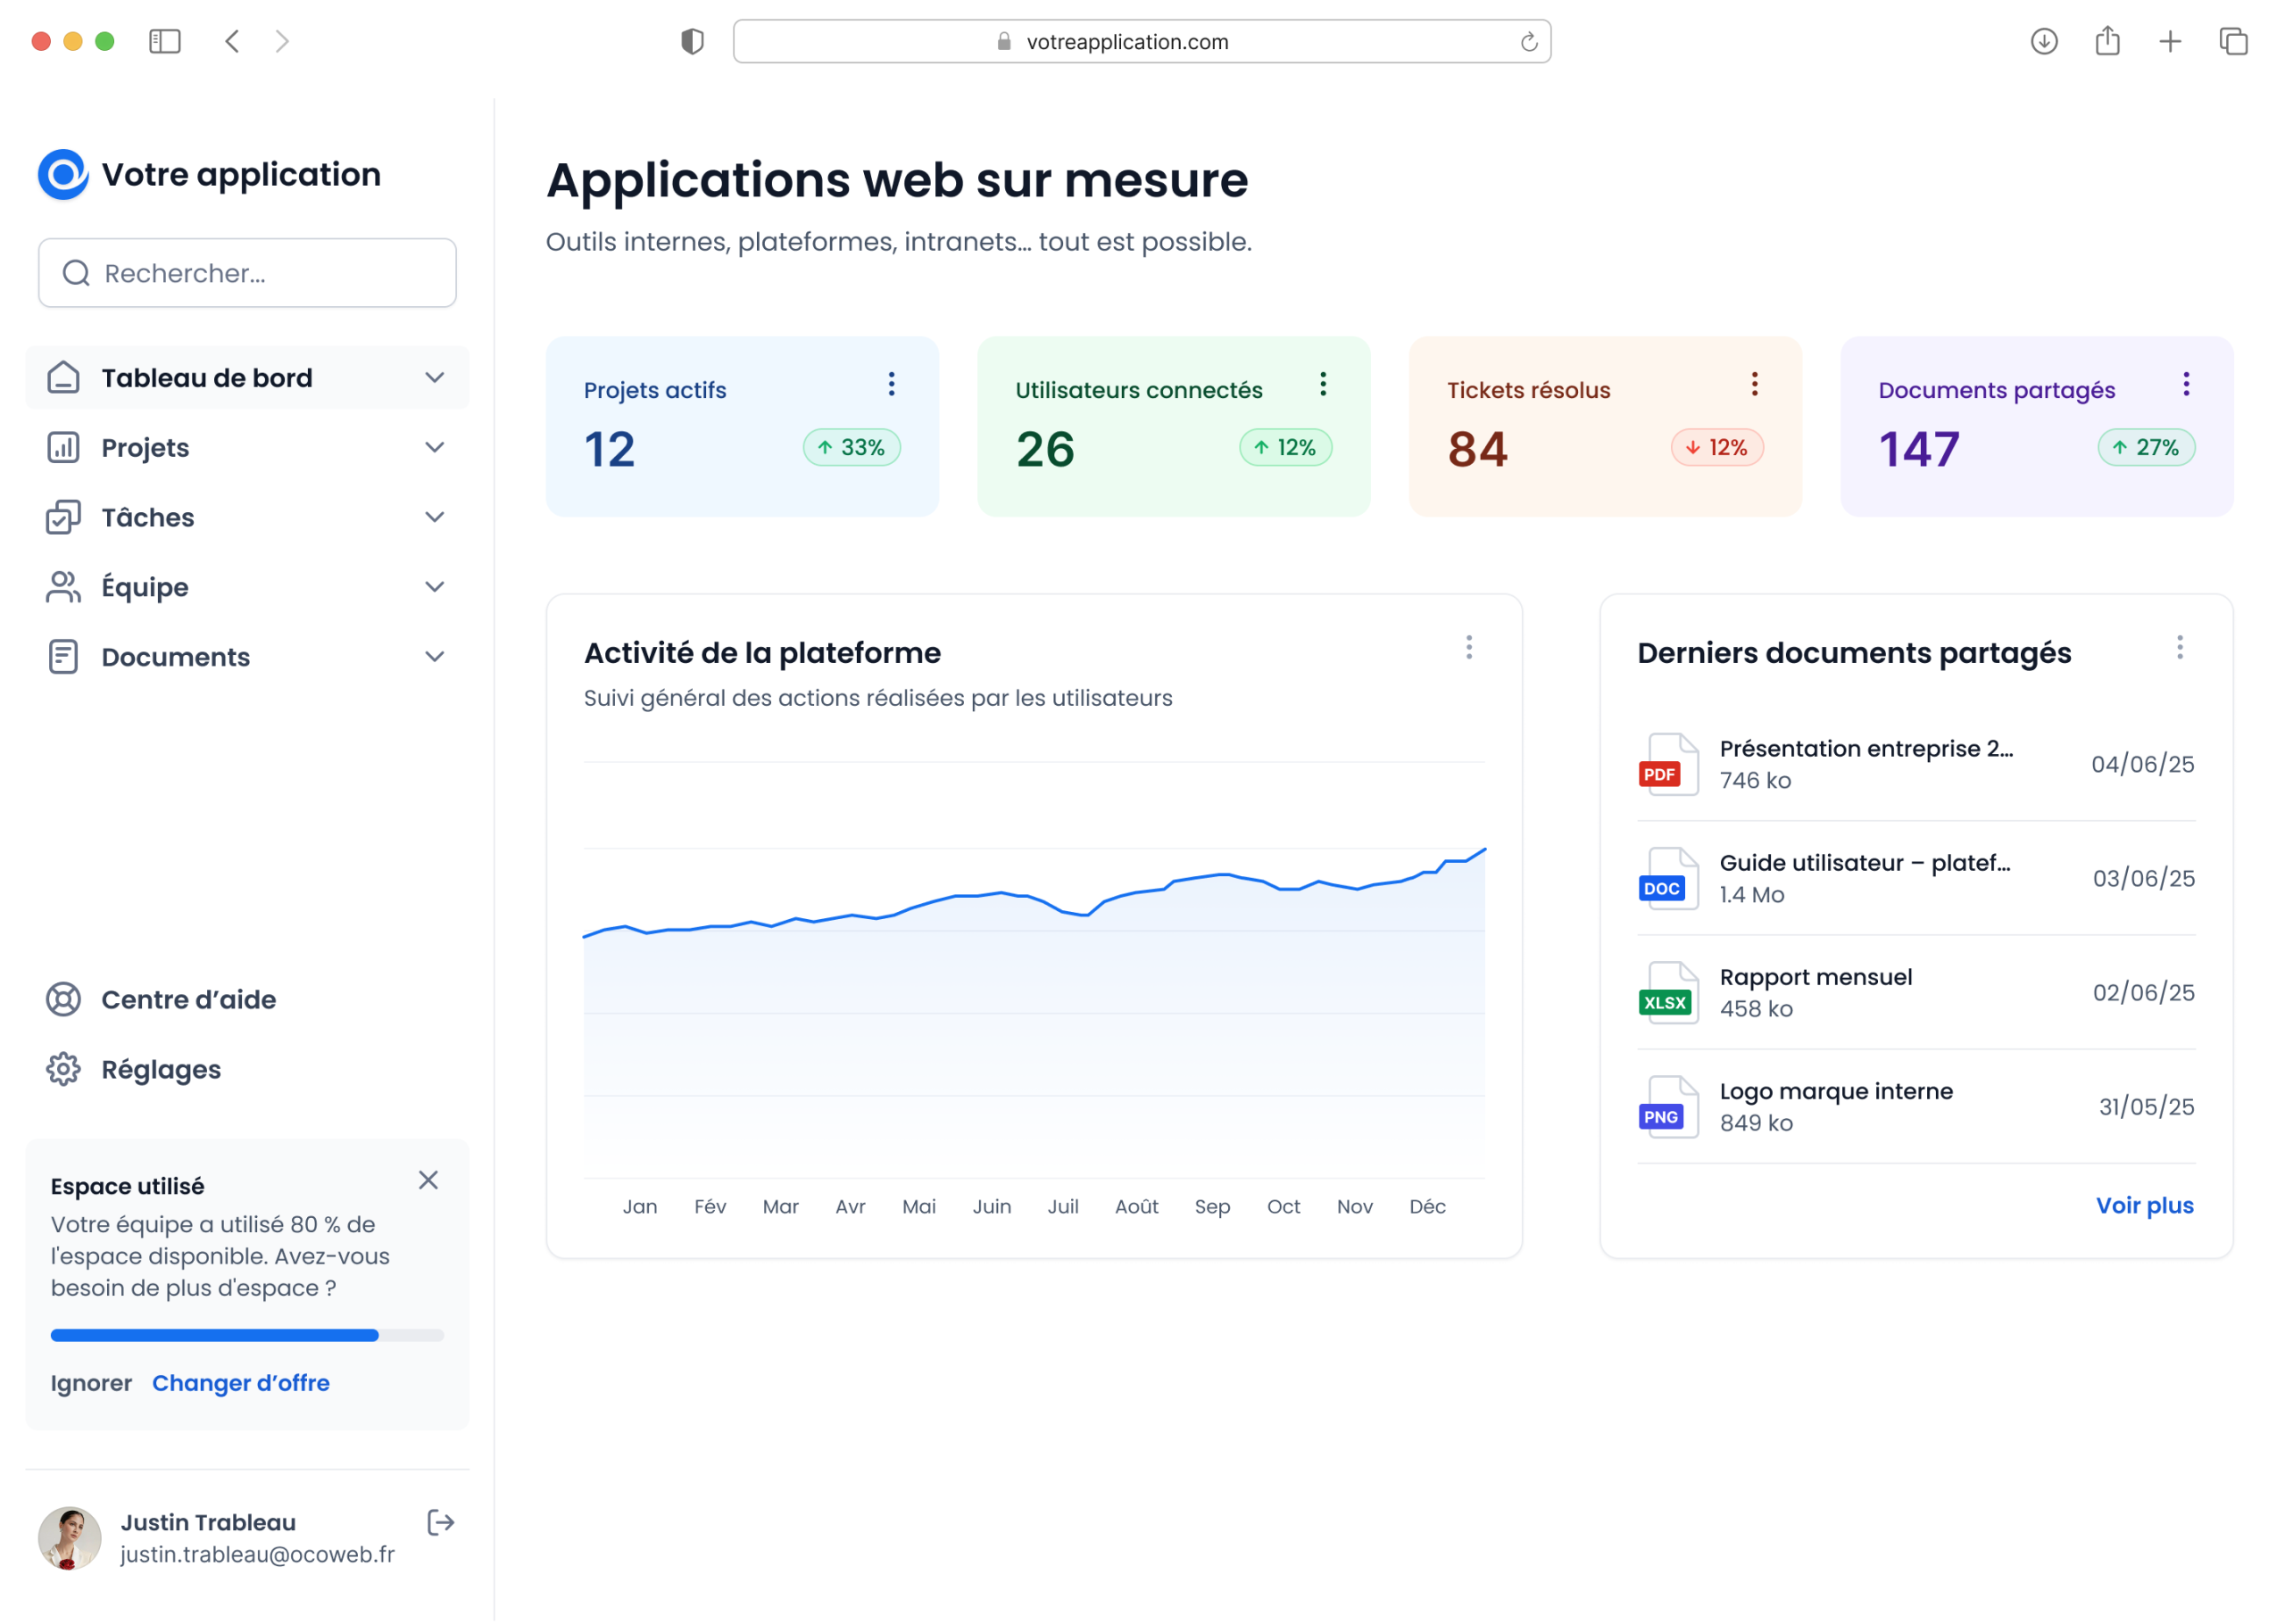This screenshot has height=1624, width=2285.
Task: Click the PDF file icon for Présentation entreprise
Action: click(x=1667, y=764)
